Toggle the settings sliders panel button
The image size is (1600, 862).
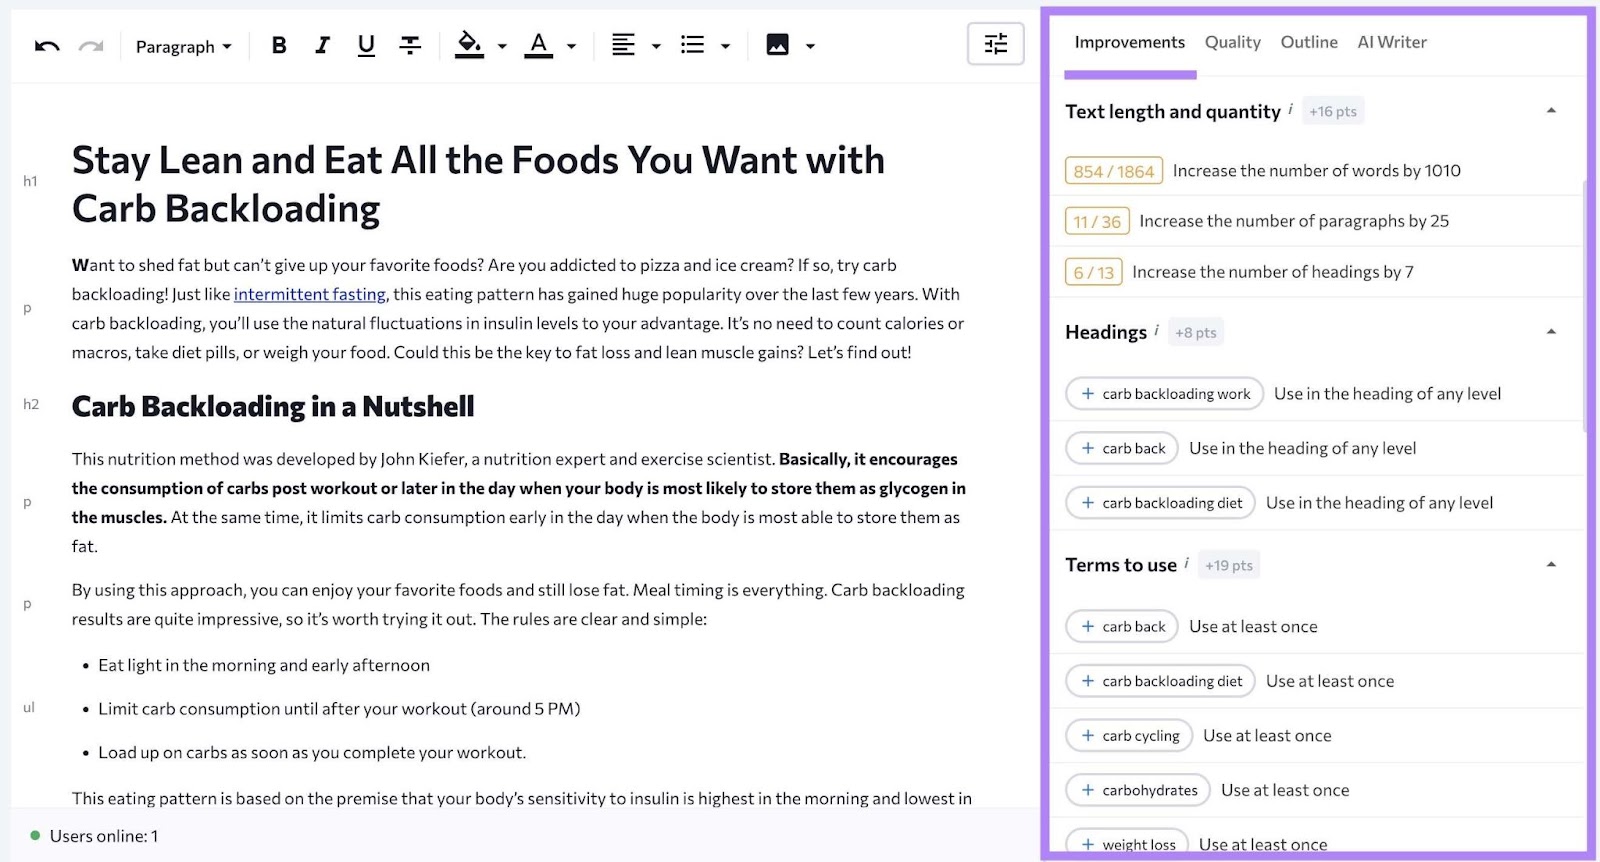point(996,44)
